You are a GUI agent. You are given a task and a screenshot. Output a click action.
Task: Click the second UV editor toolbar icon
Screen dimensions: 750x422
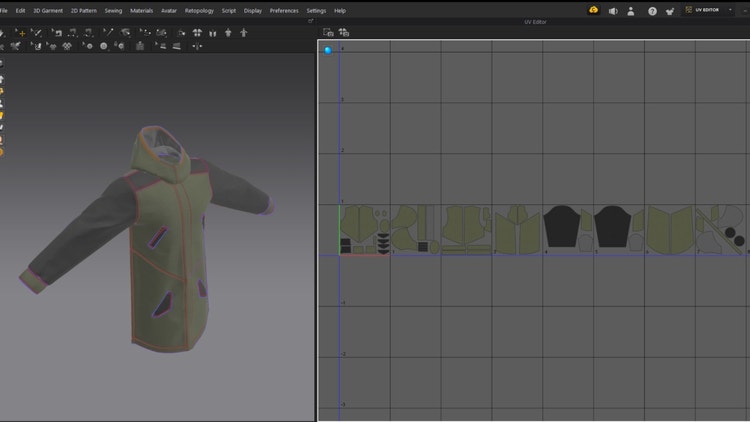[x=344, y=32]
